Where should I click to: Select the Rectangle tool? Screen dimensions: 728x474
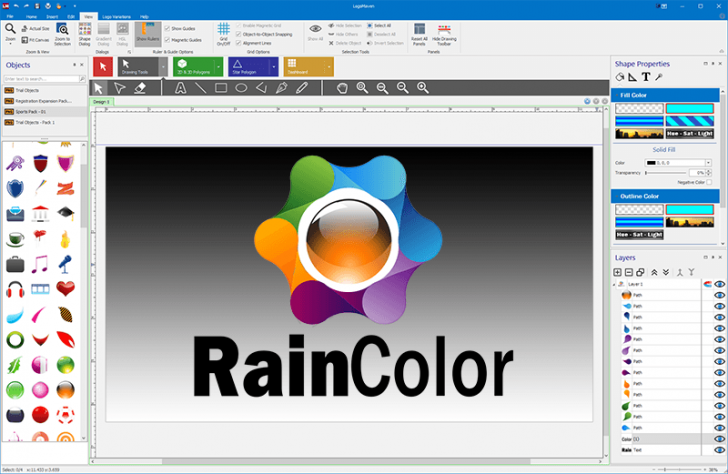(221, 88)
